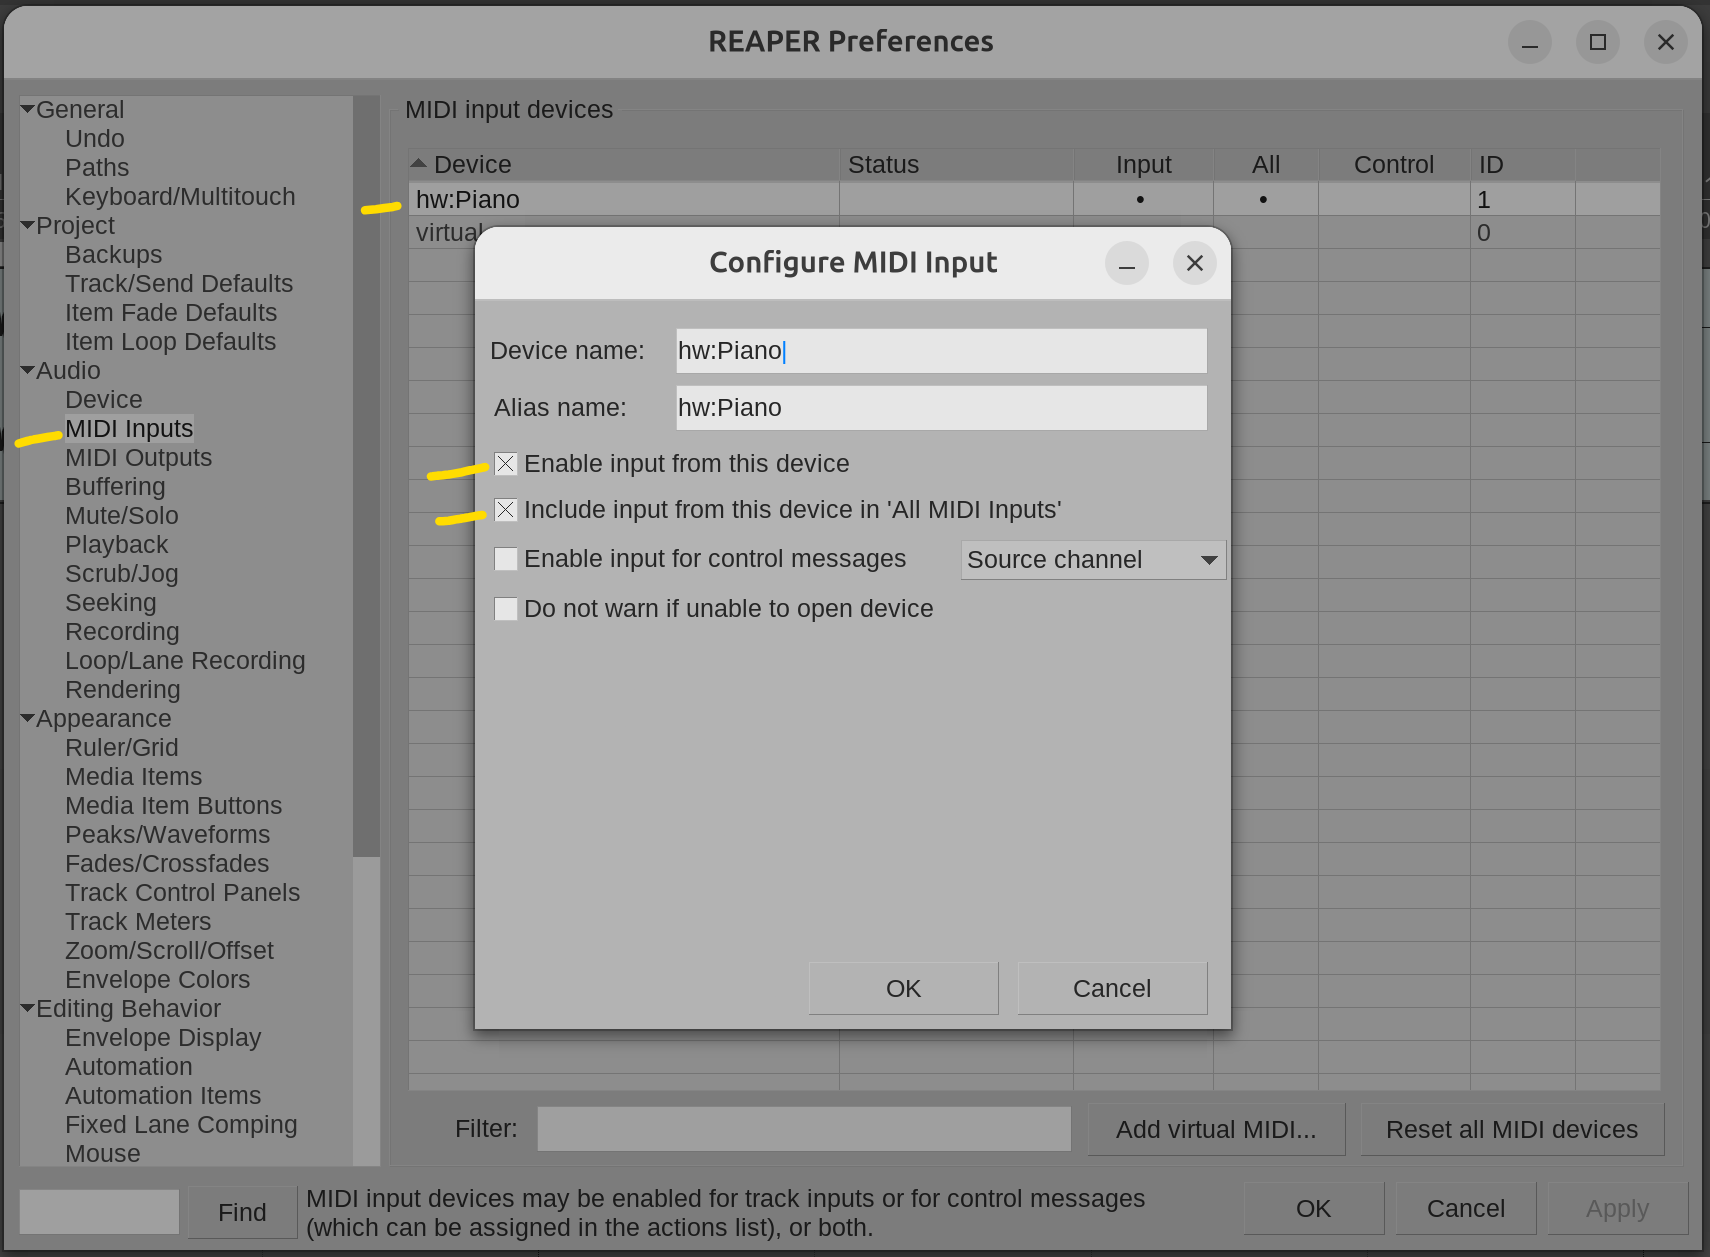This screenshot has height=1257, width=1710.
Task: Click Cancel at the bottom of Preferences window
Action: 1465,1208
